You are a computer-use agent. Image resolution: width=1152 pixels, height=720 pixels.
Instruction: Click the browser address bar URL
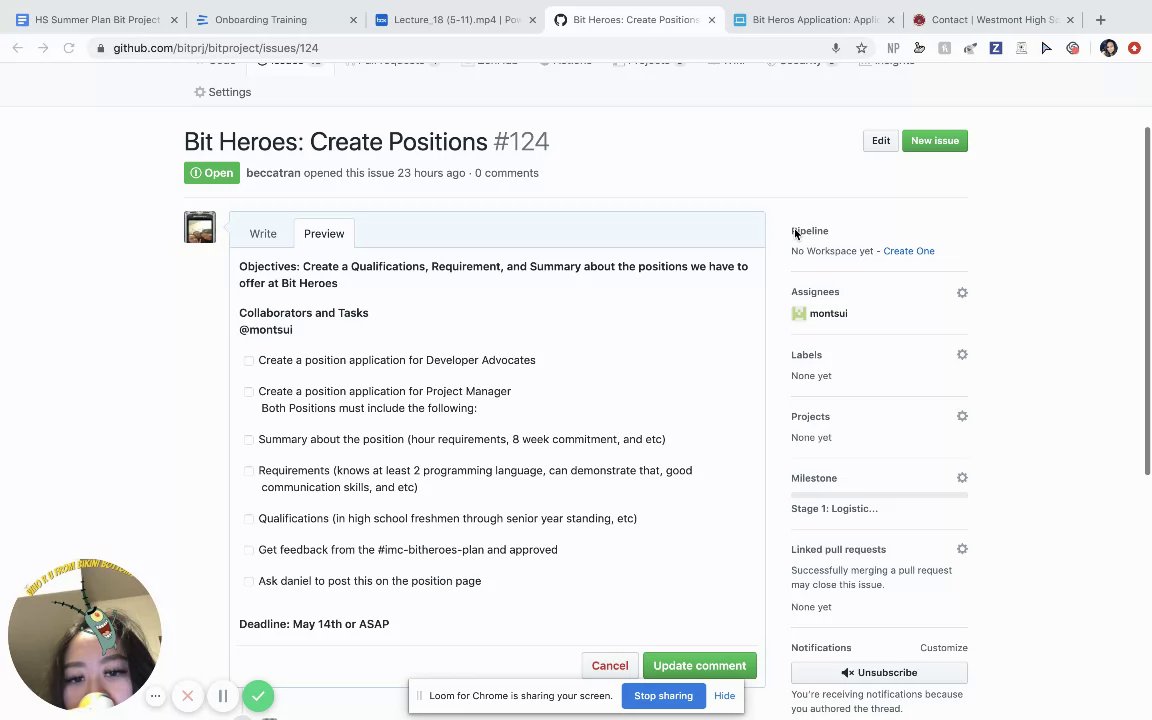(x=215, y=48)
